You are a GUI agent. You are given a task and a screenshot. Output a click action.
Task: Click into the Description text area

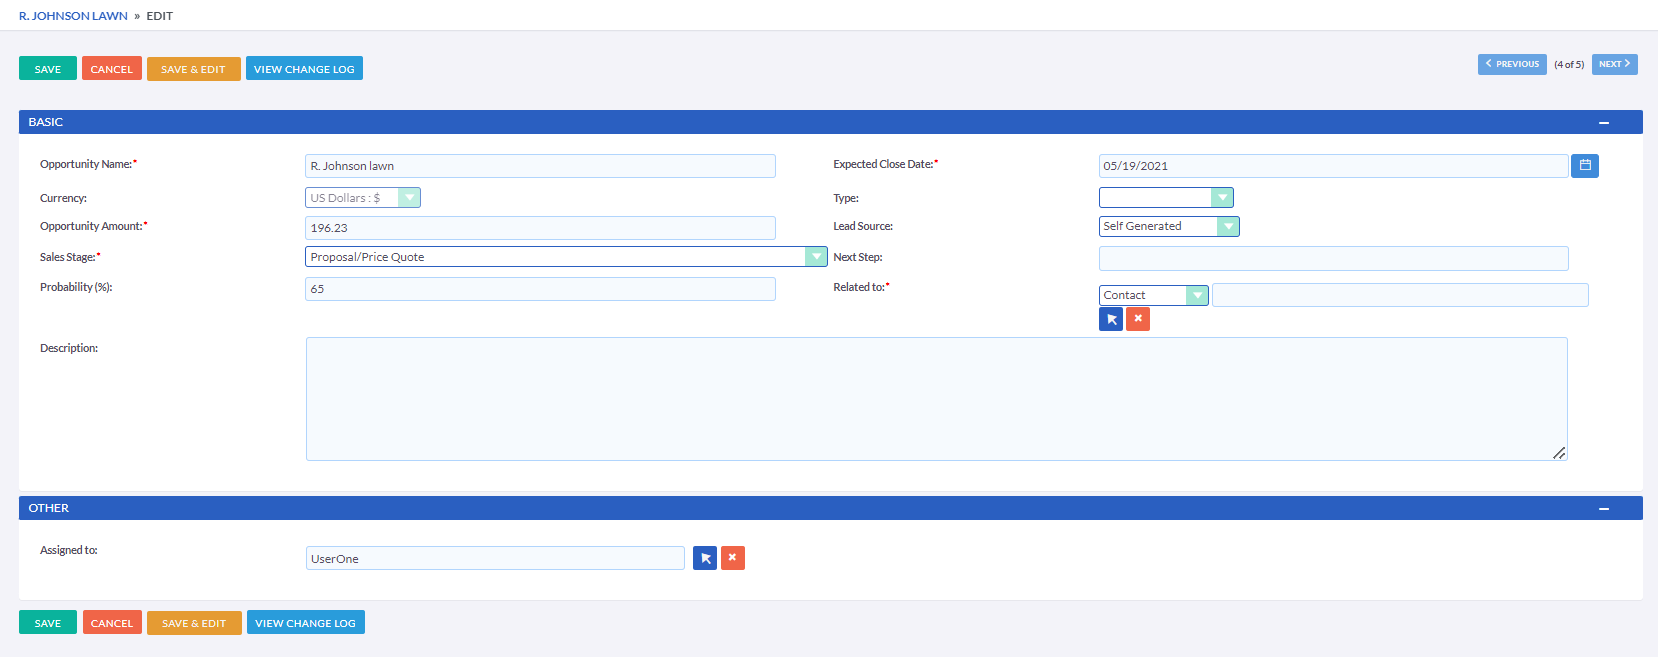pyautogui.click(x=936, y=399)
